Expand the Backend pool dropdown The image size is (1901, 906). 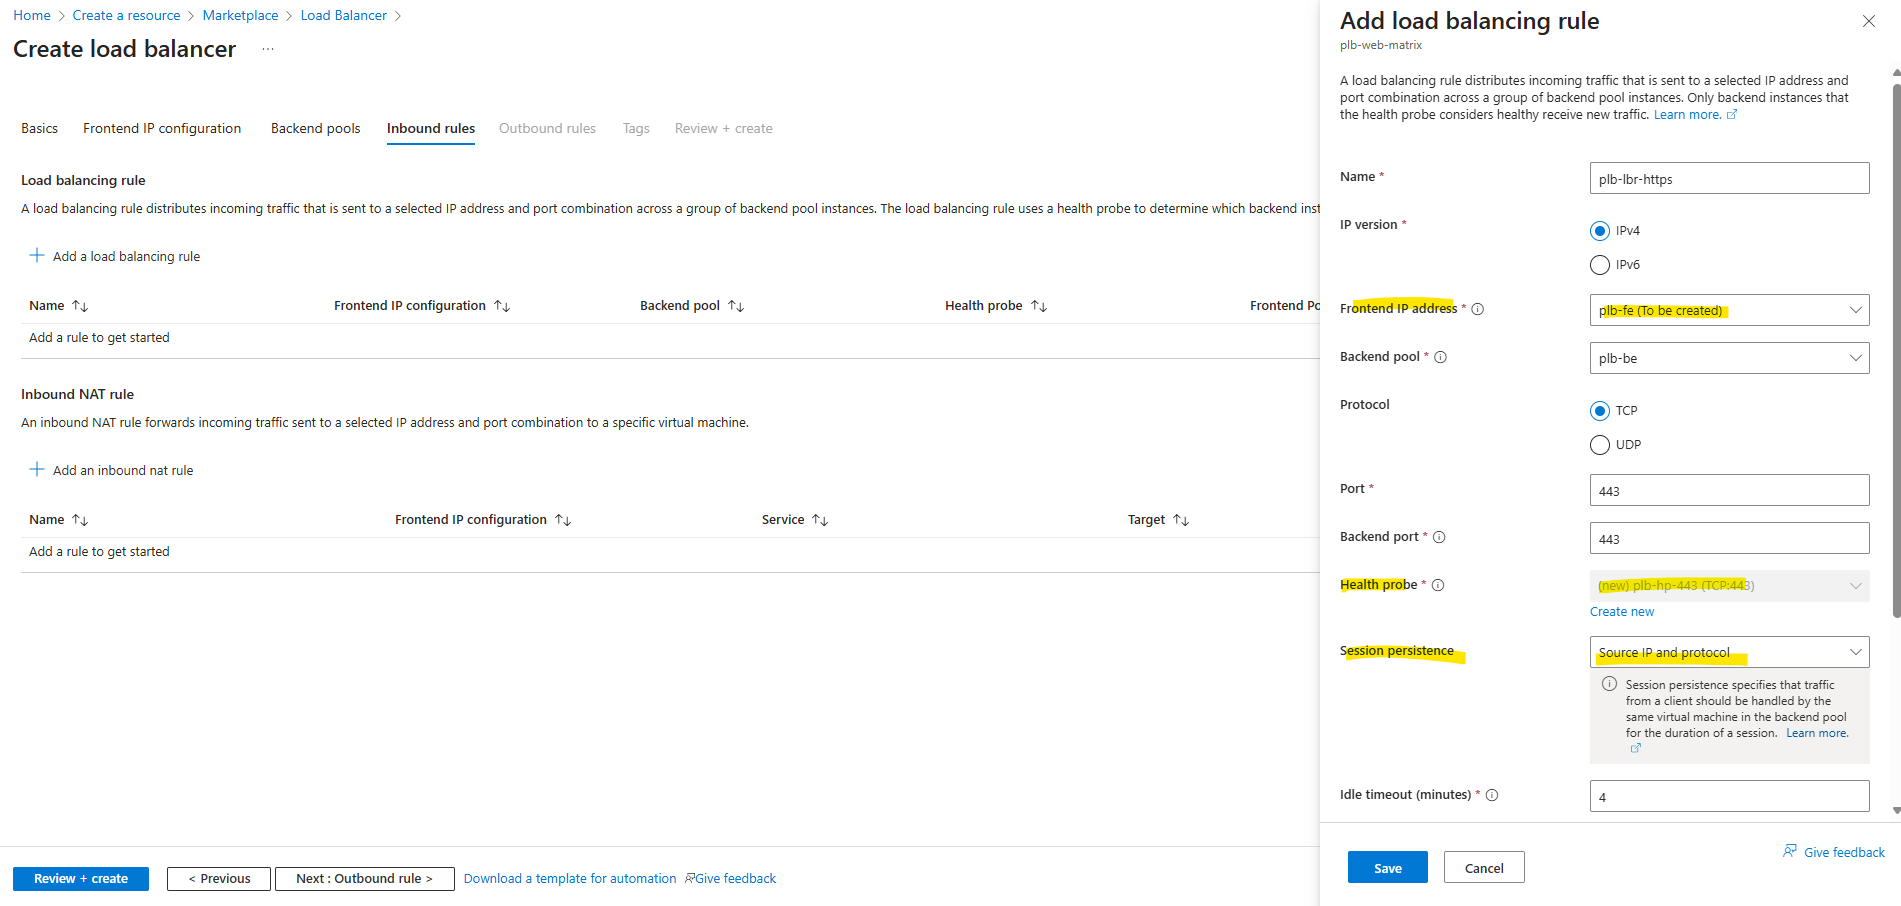(x=1729, y=358)
